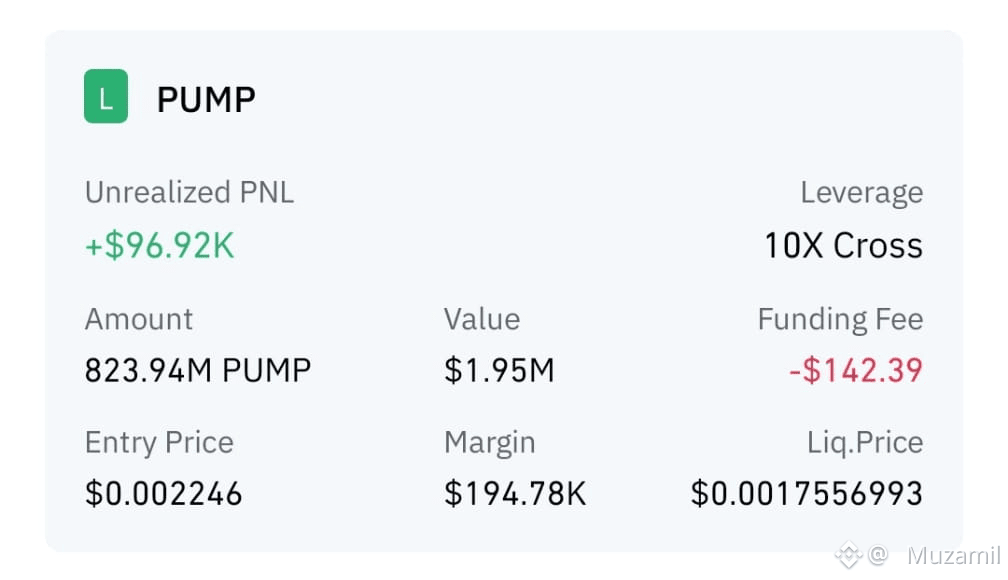Click the Amount label
The height and width of the screenshot is (580, 1008).
tap(139, 319)
